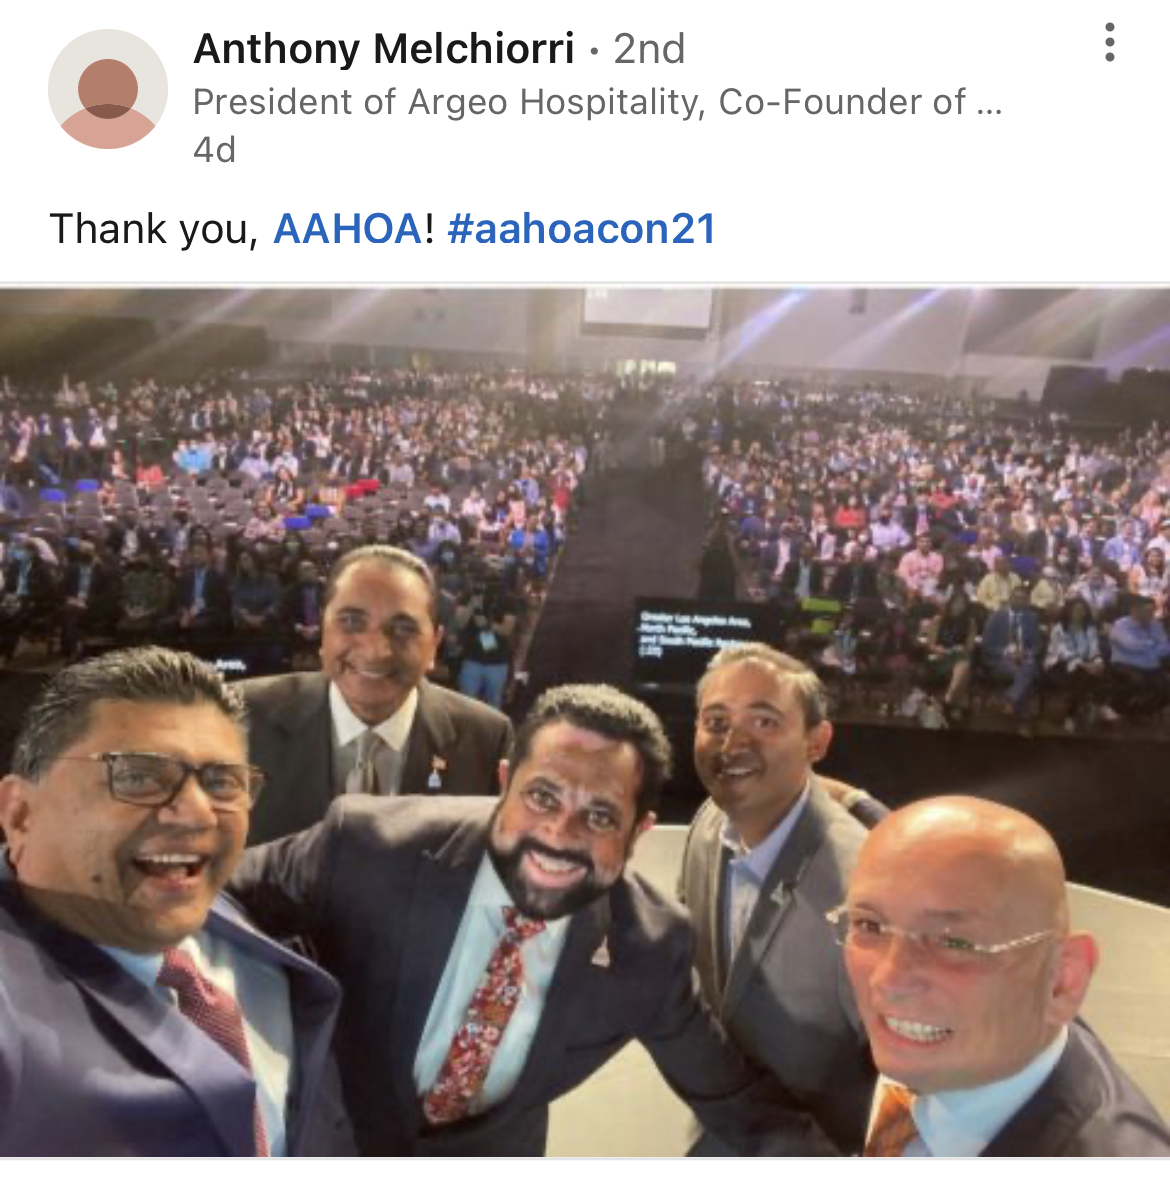Open the #aahoacon21 hashtag
1170x1178 pixels.
[581, 228]
